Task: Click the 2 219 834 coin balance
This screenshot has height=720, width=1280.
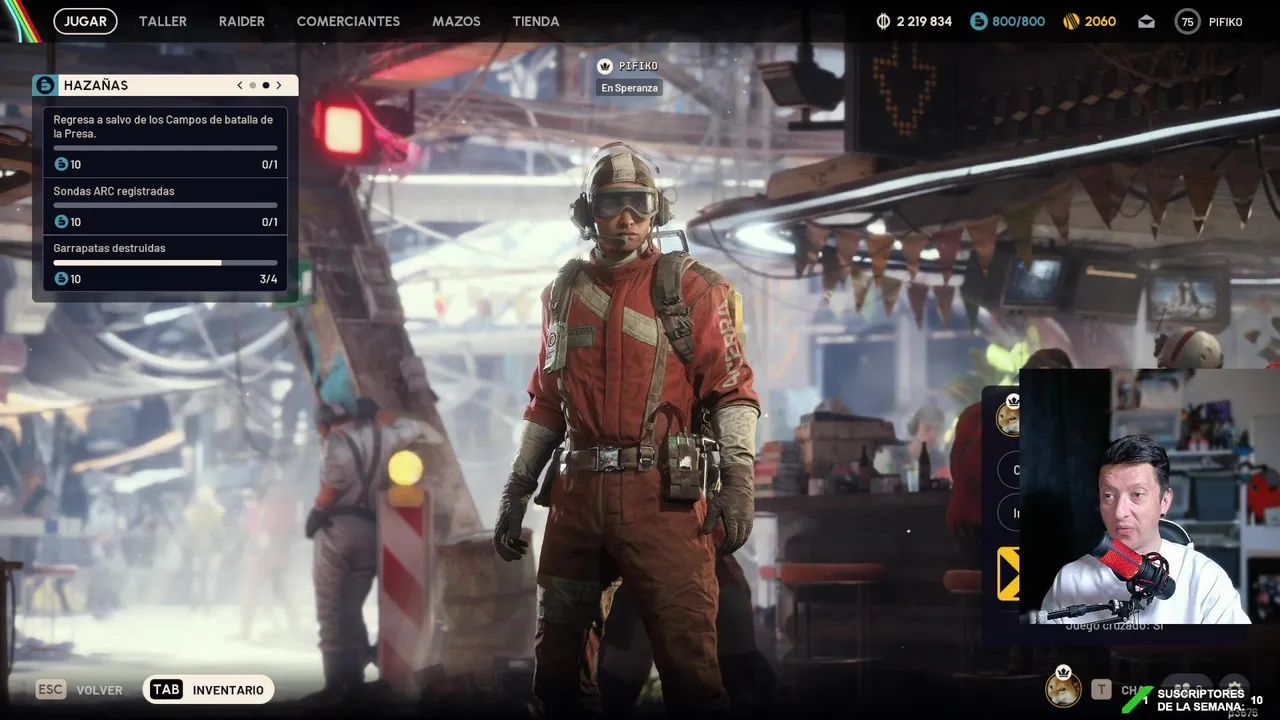Action: point(924,21)
